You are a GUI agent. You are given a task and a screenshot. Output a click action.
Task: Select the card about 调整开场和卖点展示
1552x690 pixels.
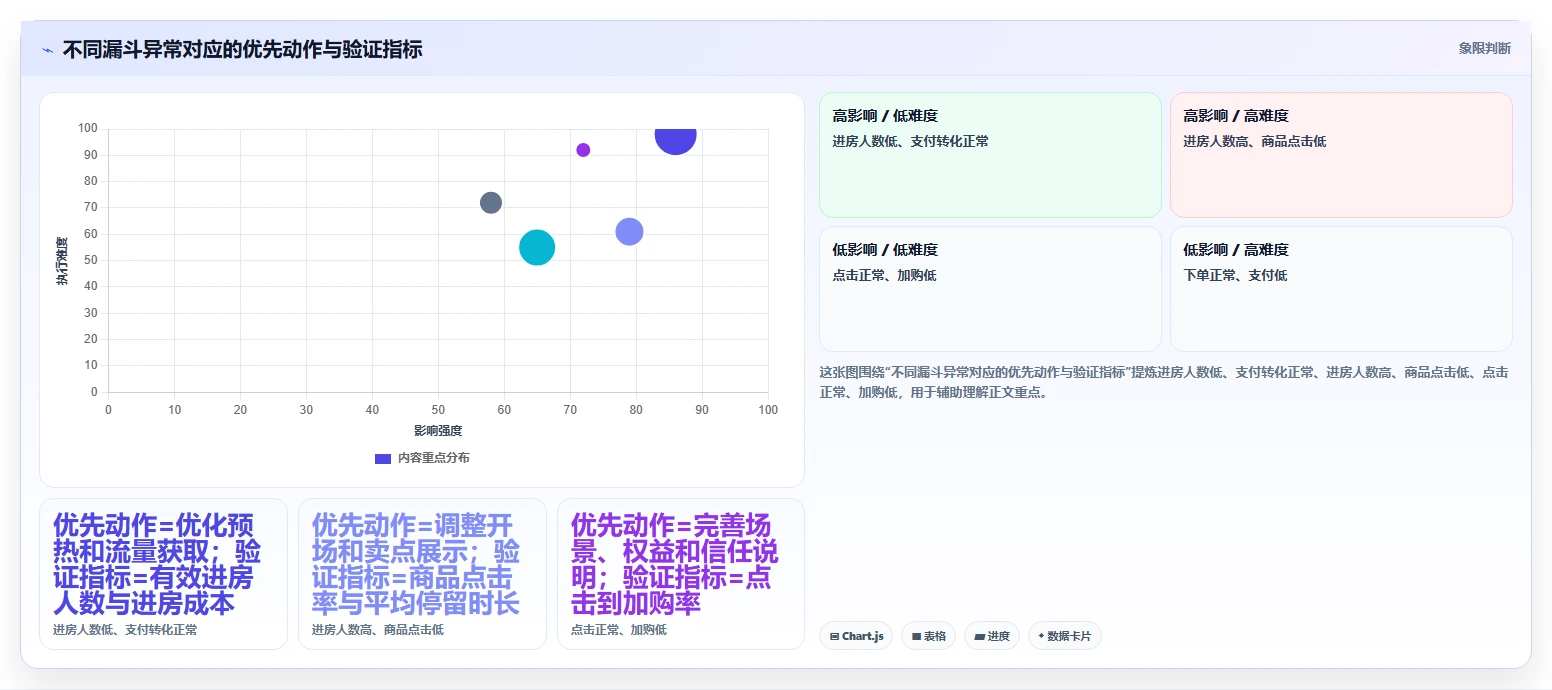pyautogui.click(x=422, y=574)
